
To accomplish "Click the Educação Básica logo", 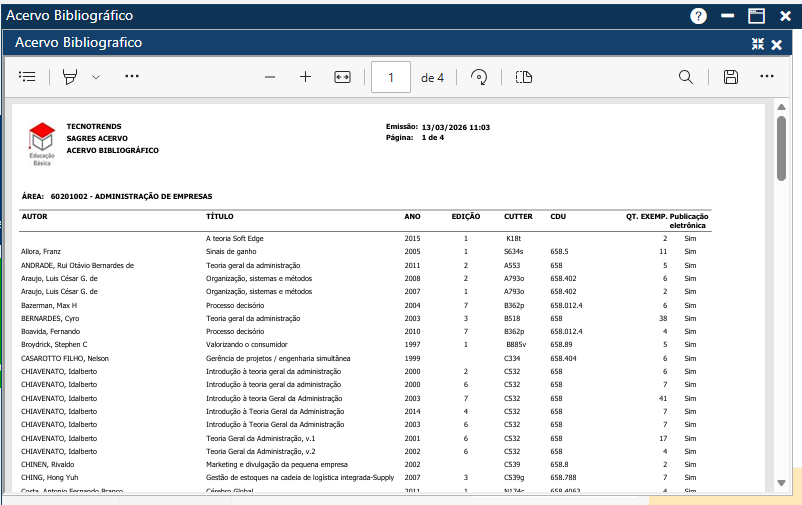I will [42, 142].
